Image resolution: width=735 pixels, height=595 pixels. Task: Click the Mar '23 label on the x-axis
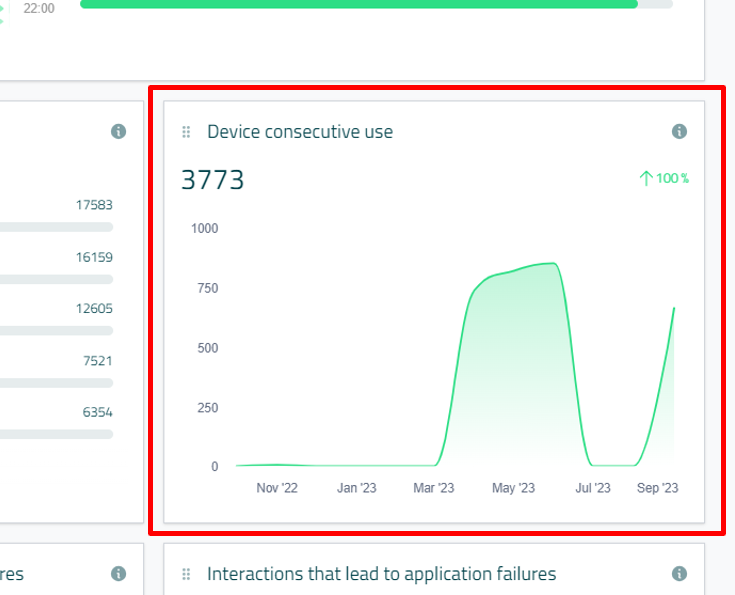click(434, 488)
